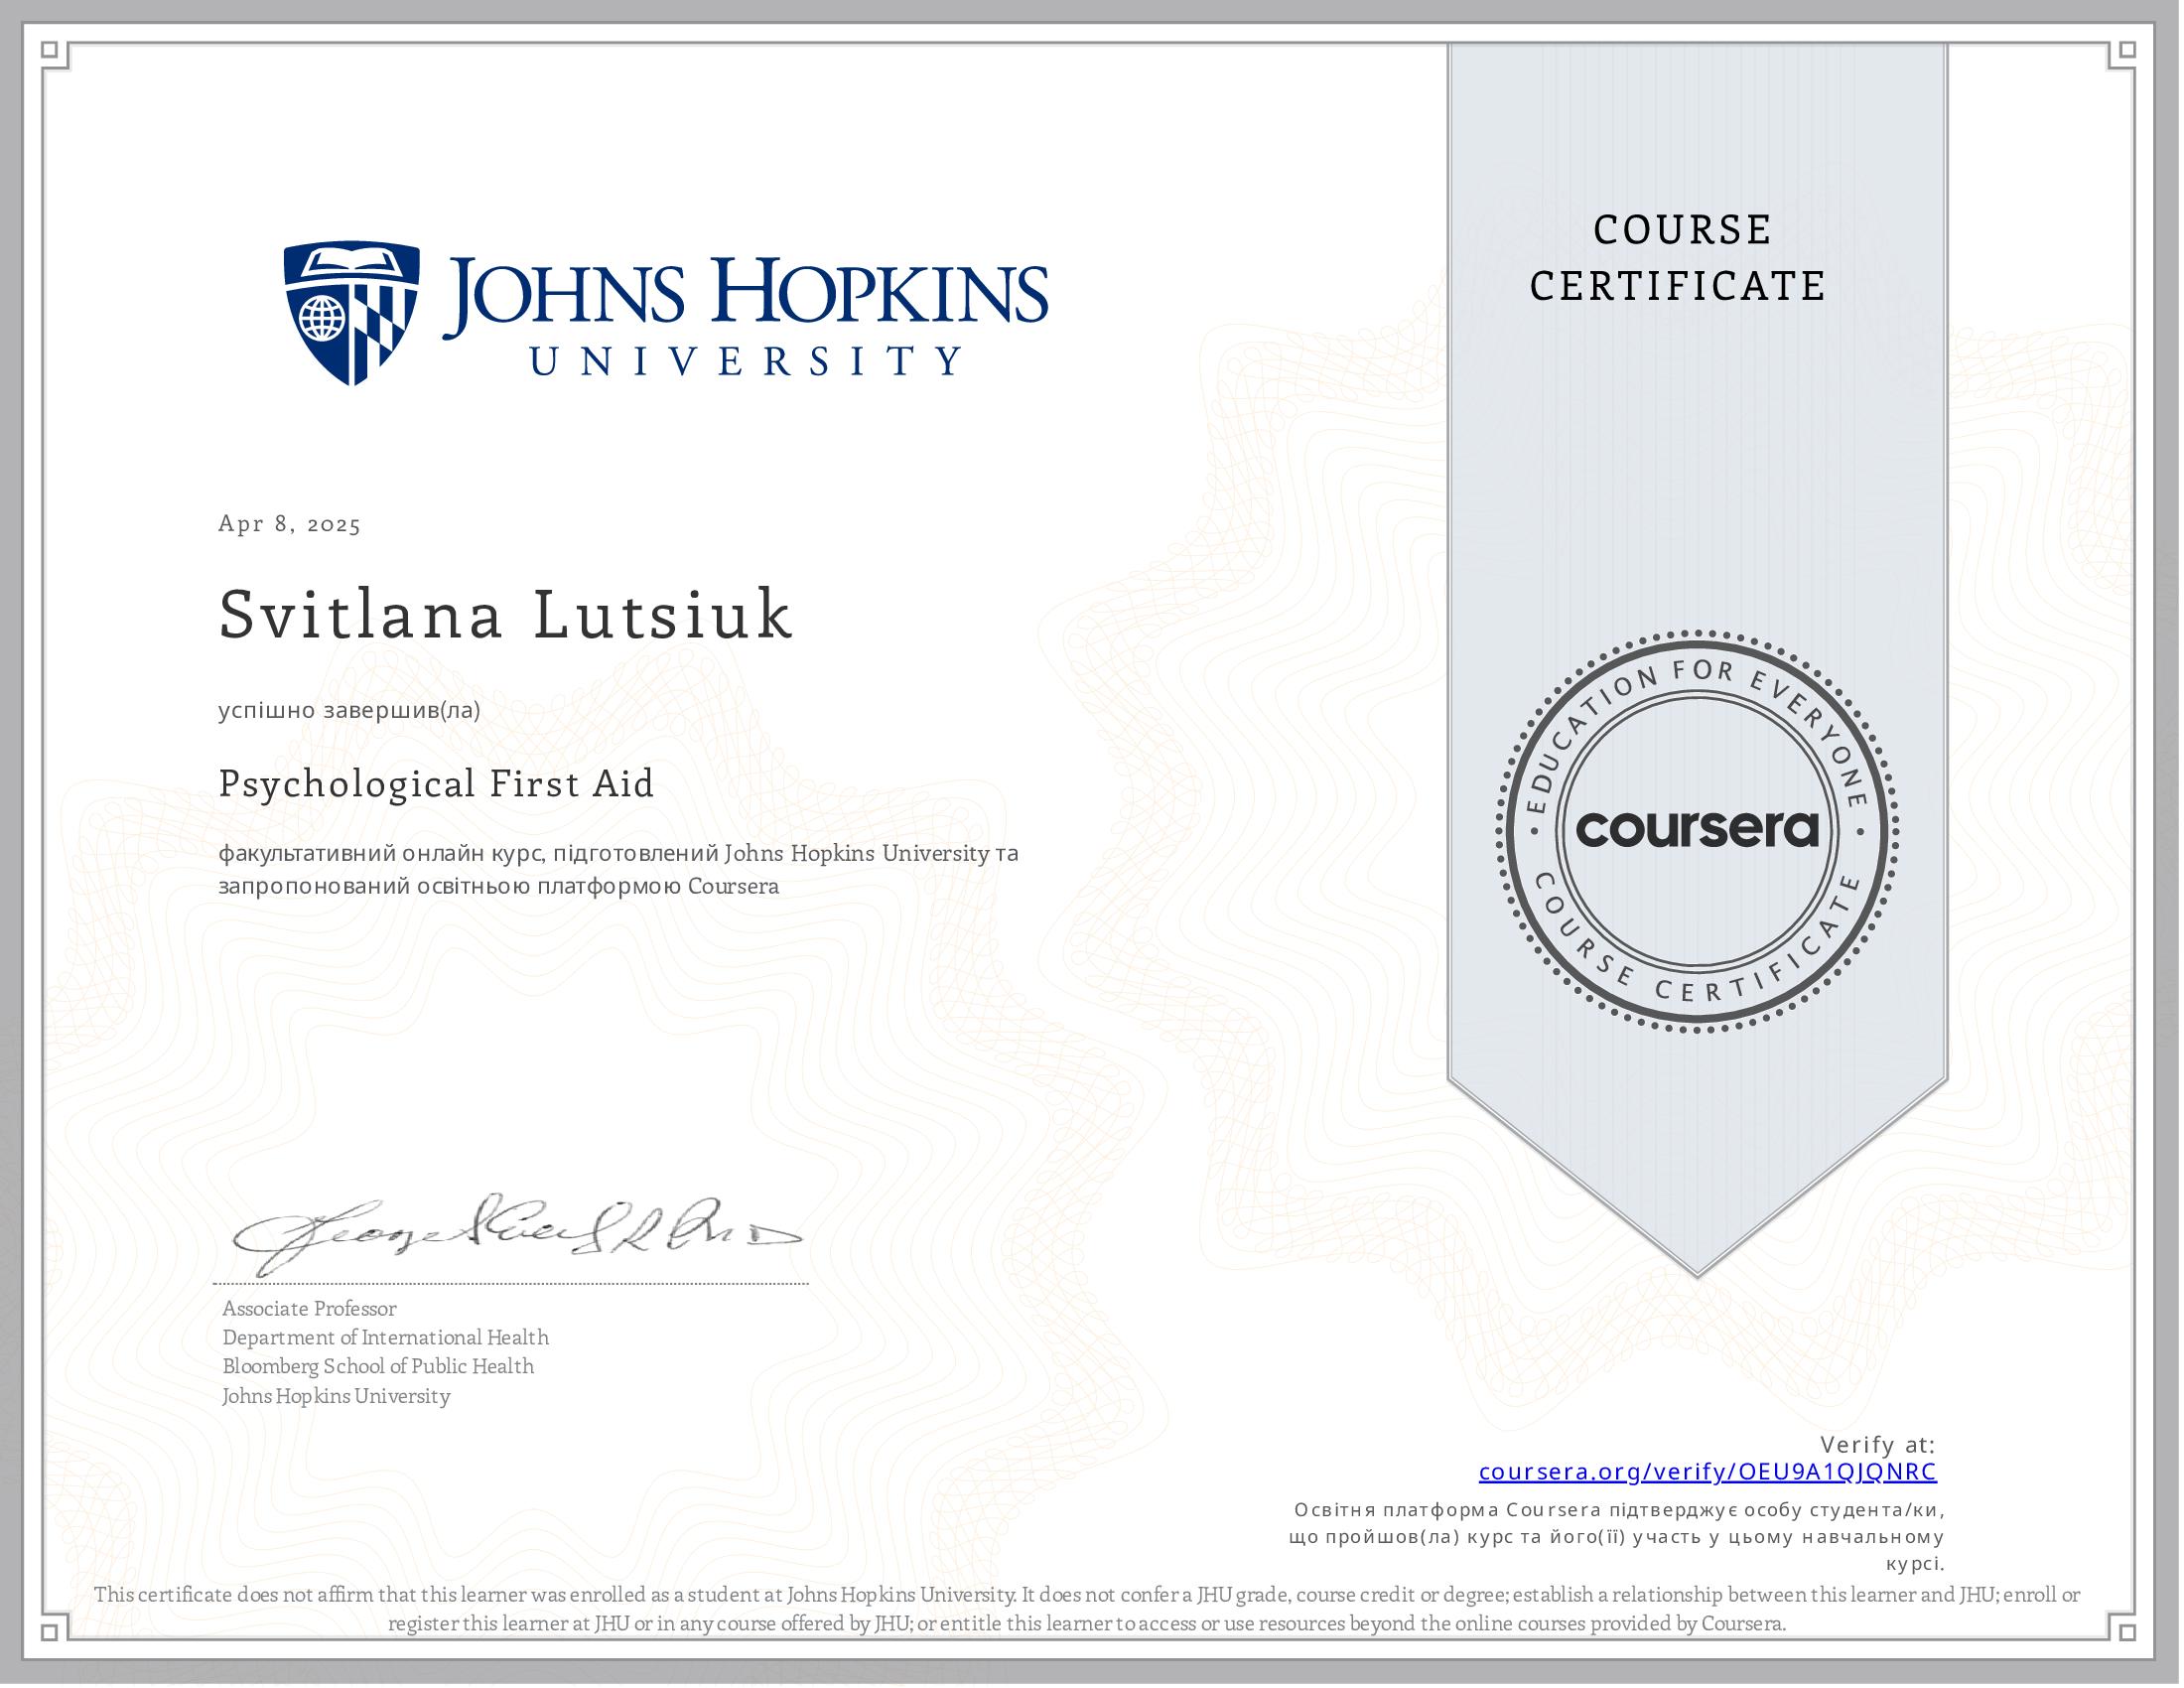2184x1688 pixels.
Task: Click the Associate Professor title line
Action: coord(309,1309)
